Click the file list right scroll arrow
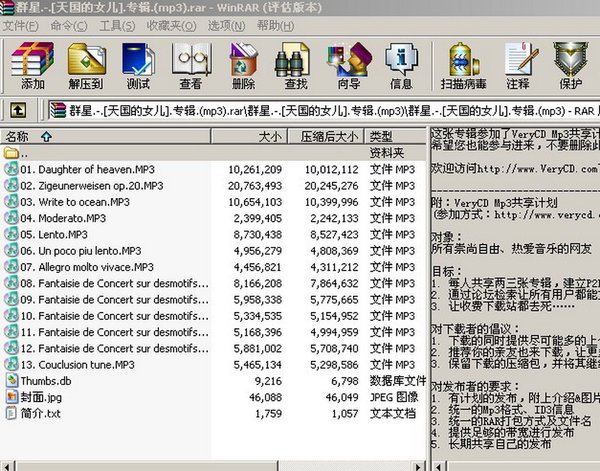The width and height of the screenshot is (600, 471). point(418,466)
